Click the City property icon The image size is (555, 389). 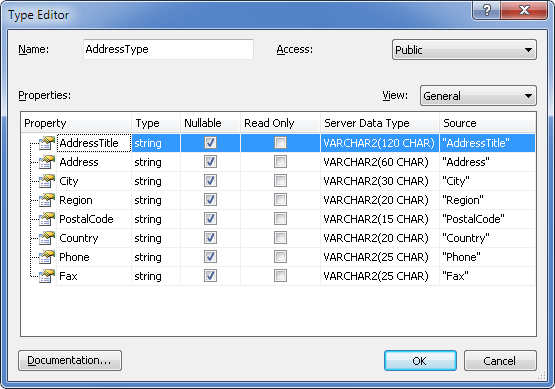pyautogui.click(x=47, y=181)
